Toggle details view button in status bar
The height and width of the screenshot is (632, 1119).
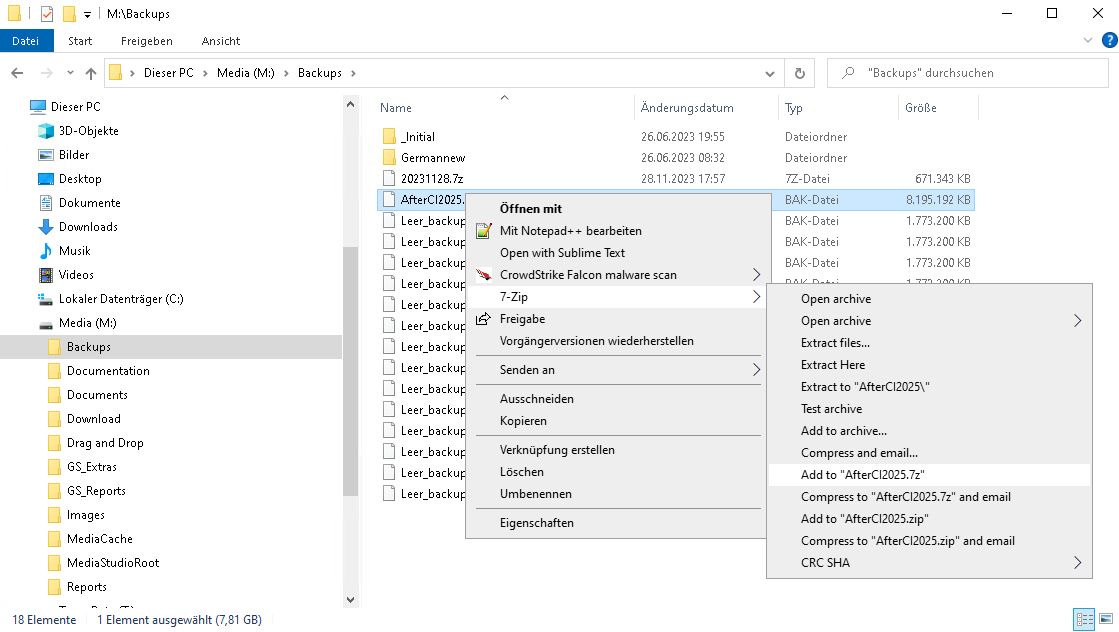click(1083, 620)
